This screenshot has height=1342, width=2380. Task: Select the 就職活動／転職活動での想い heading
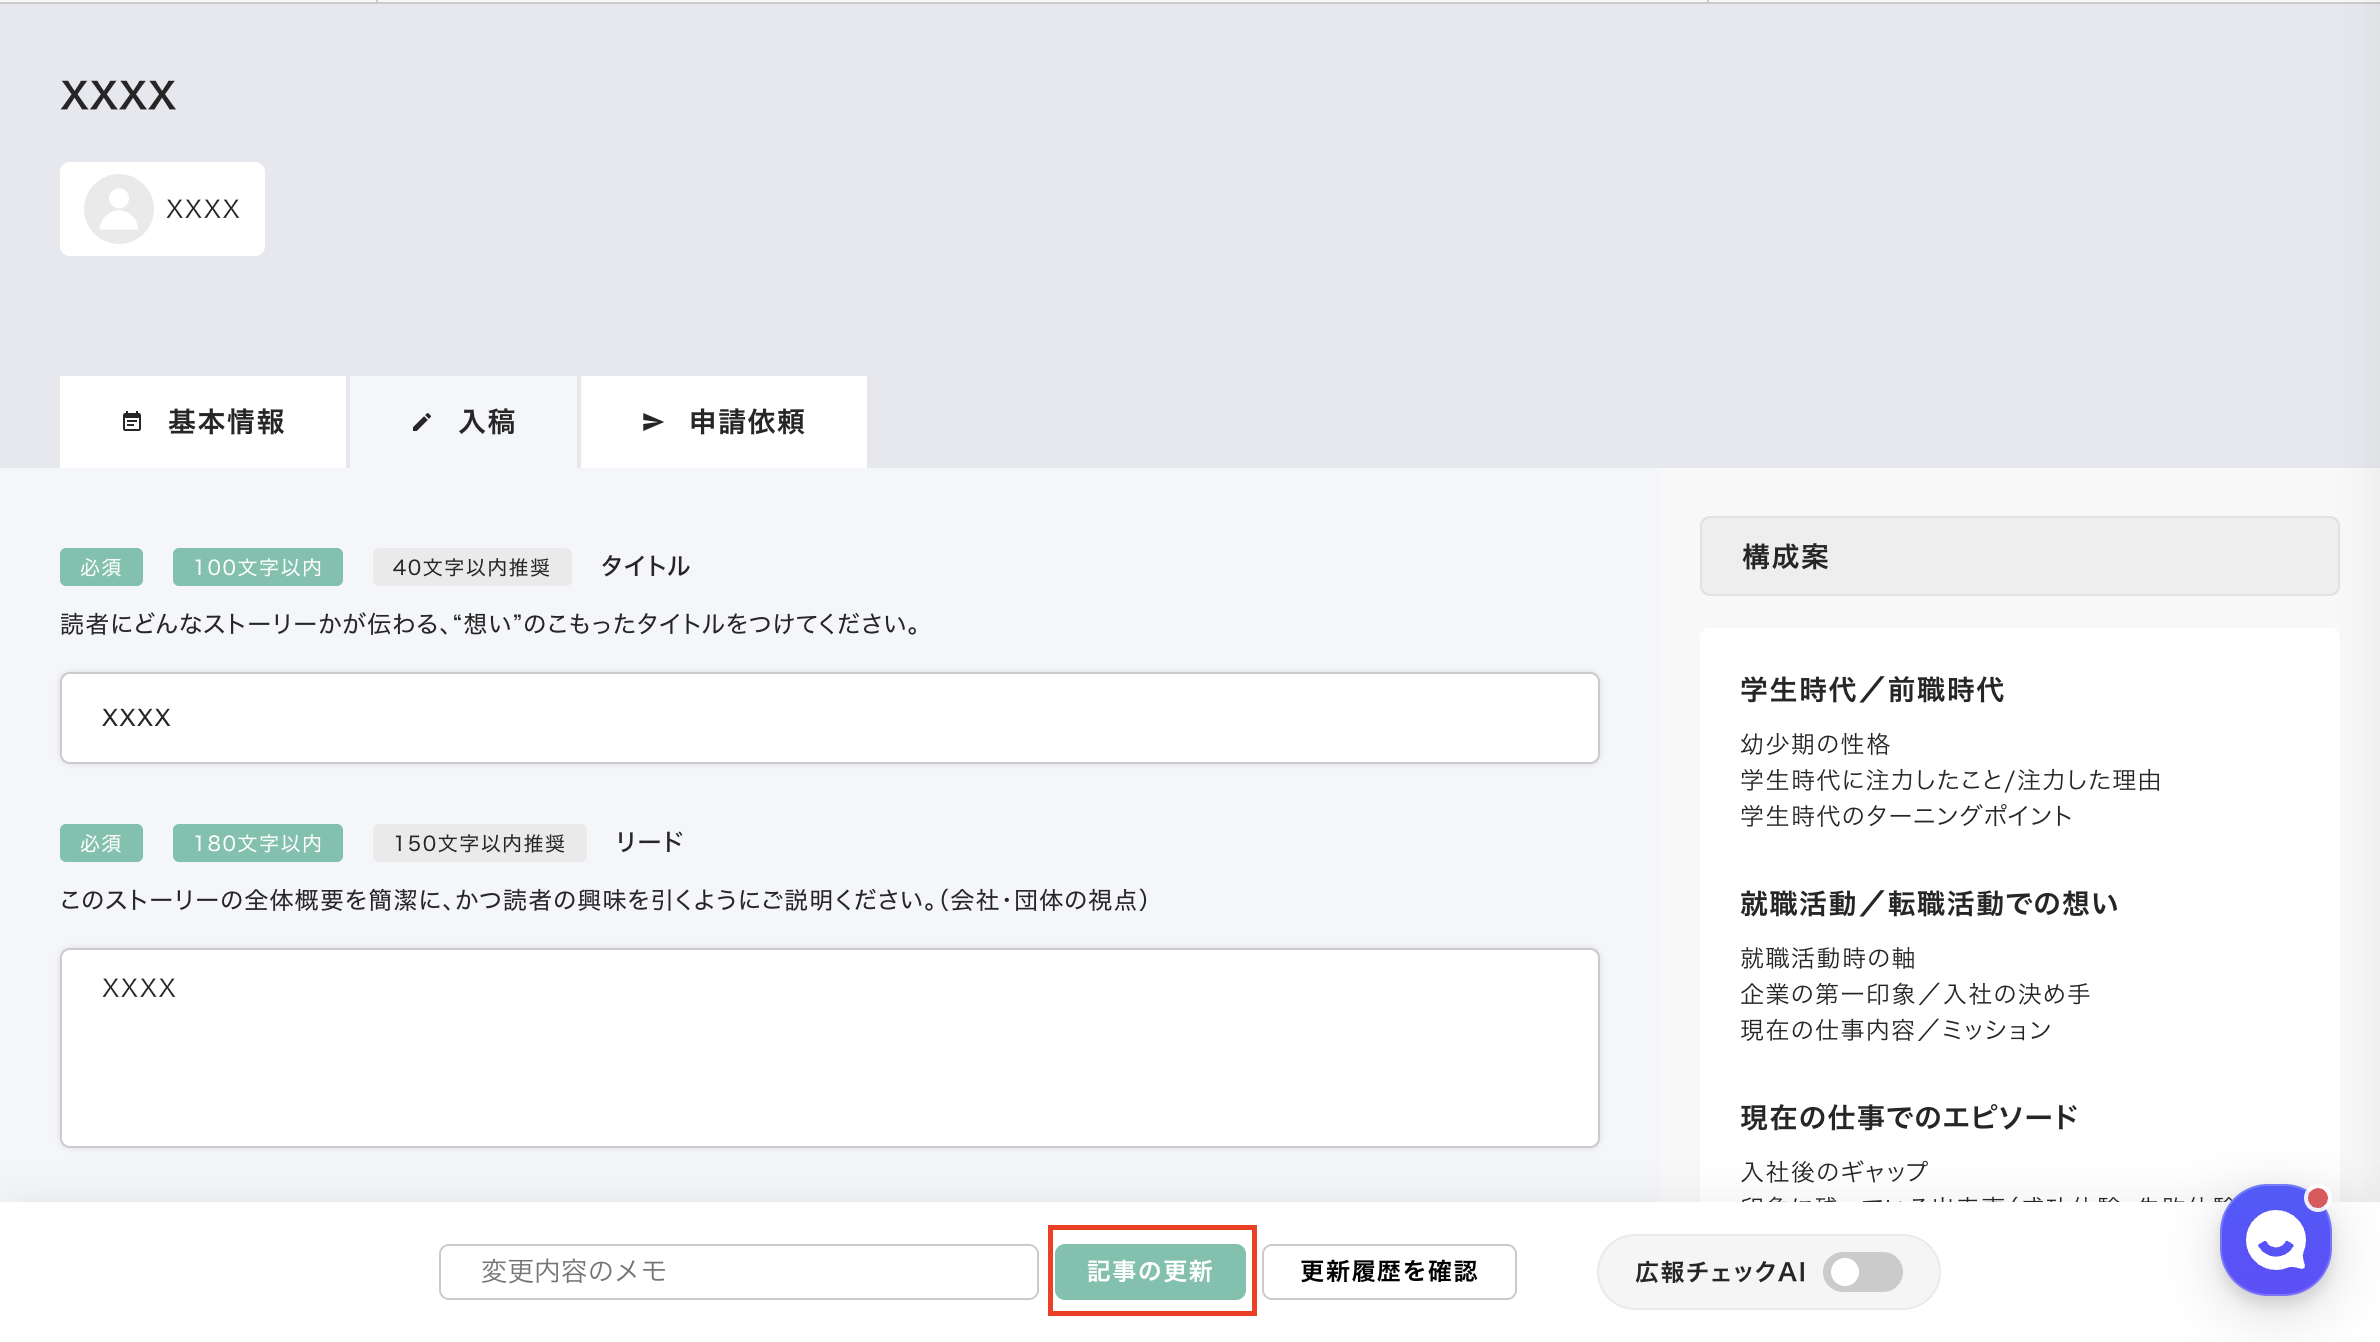coord(1929,904)
